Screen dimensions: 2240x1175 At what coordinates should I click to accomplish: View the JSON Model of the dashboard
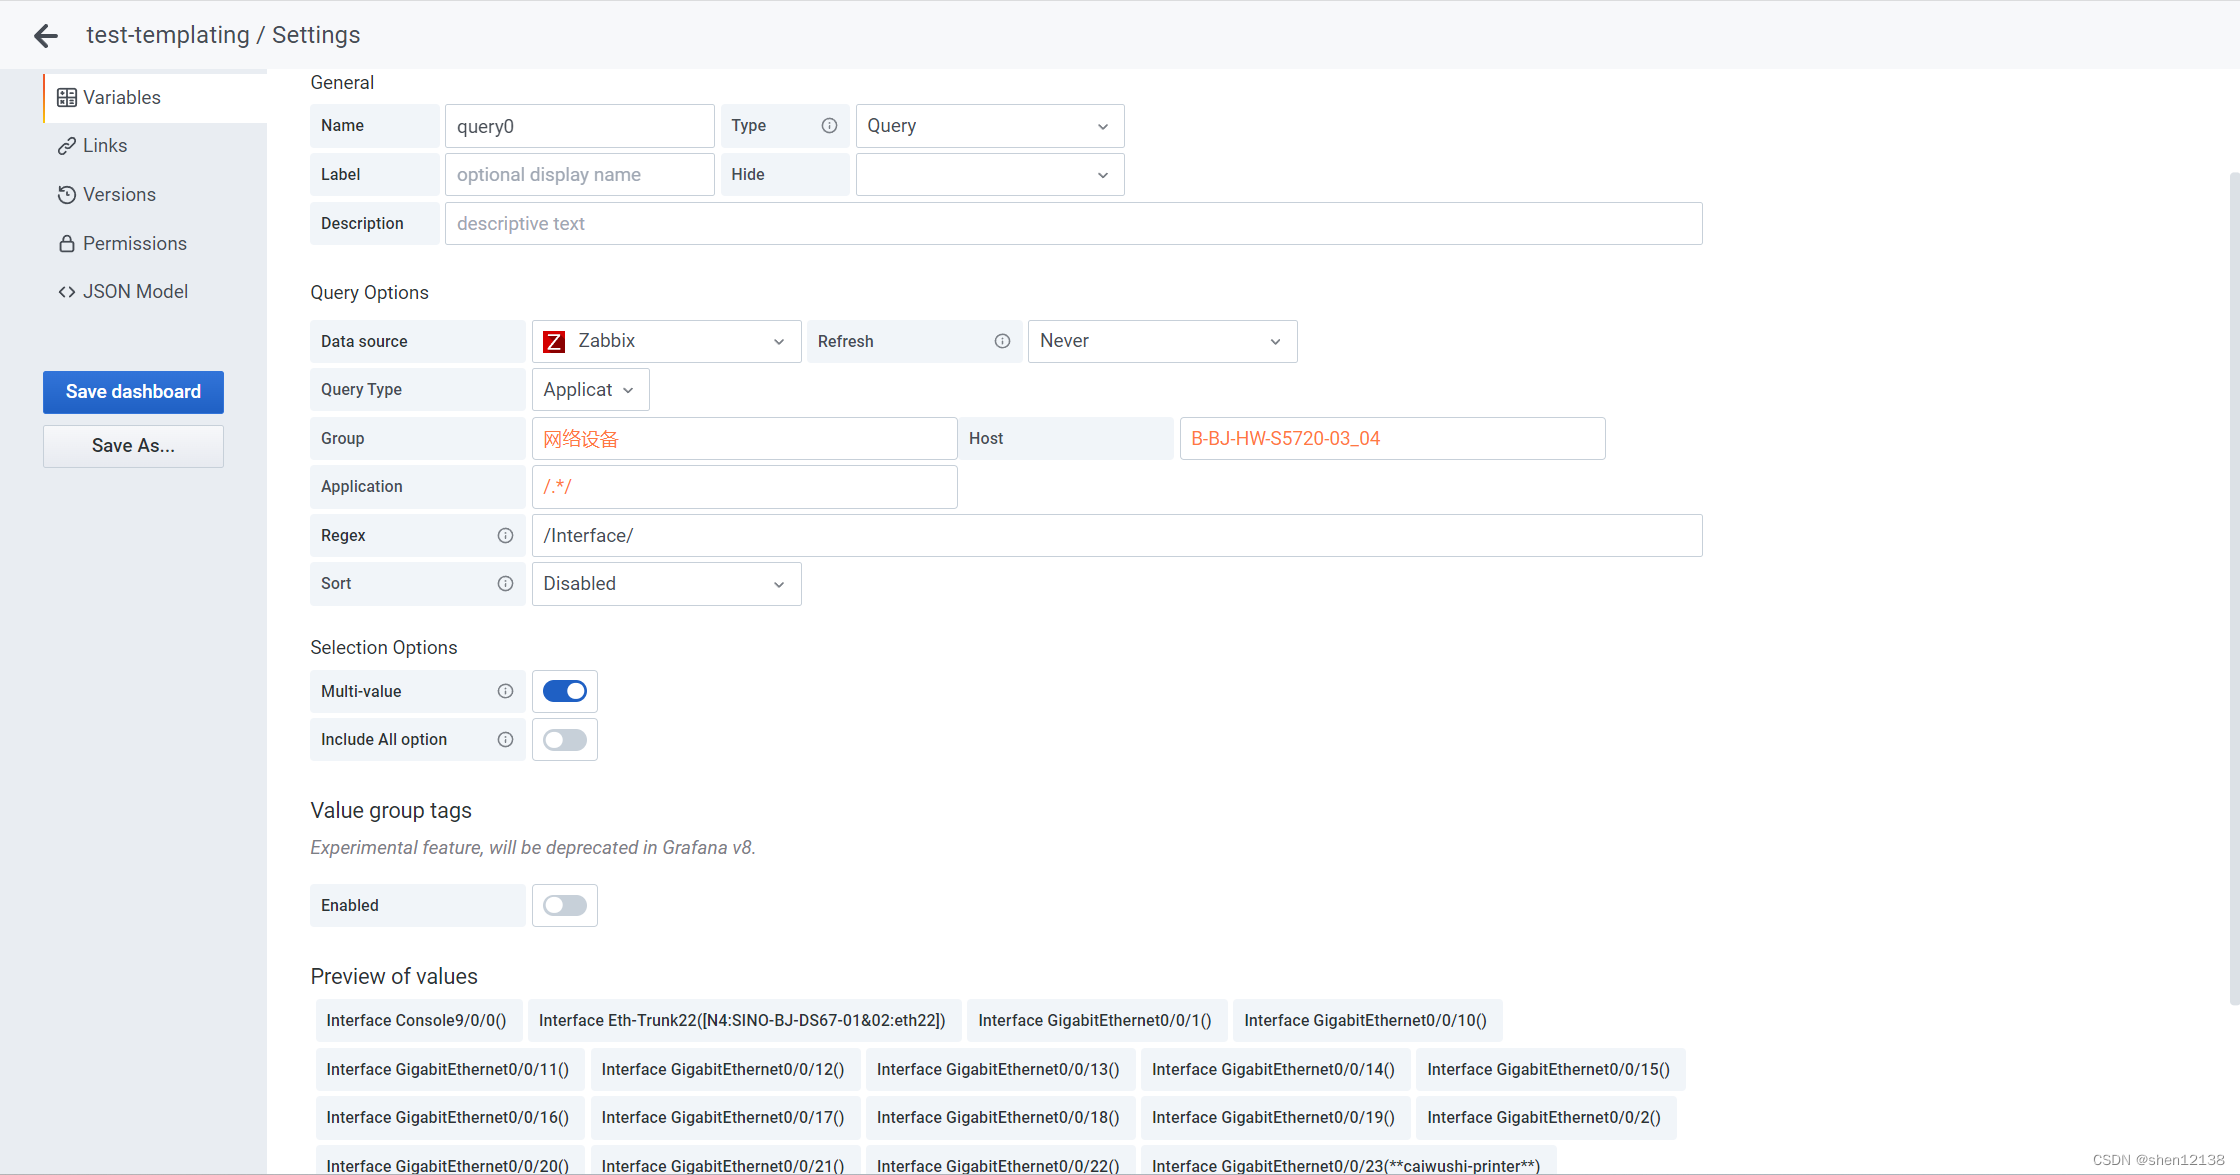135,291
